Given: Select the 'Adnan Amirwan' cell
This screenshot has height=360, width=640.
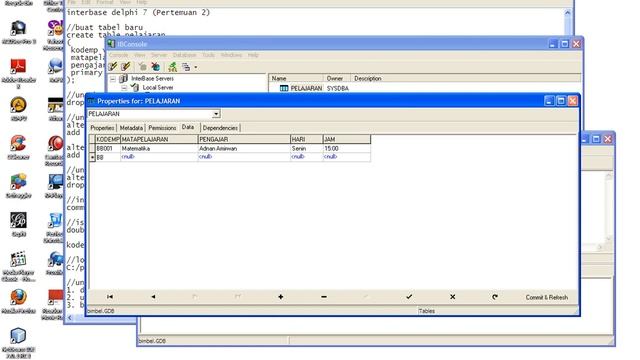Looking at the screenshot, I should (244, 149).
